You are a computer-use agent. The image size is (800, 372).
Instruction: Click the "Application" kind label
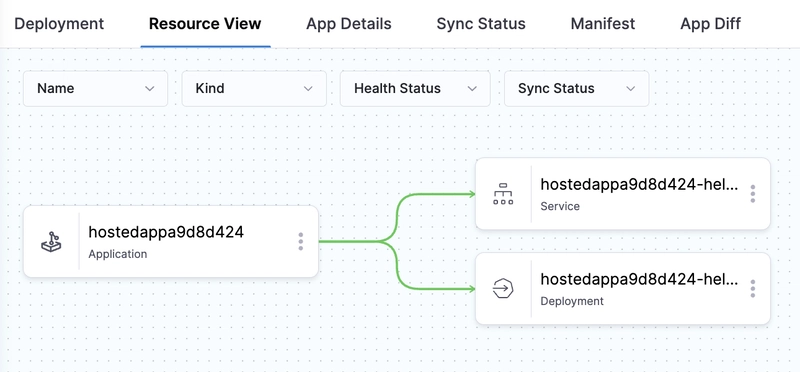tap(118, 254)
